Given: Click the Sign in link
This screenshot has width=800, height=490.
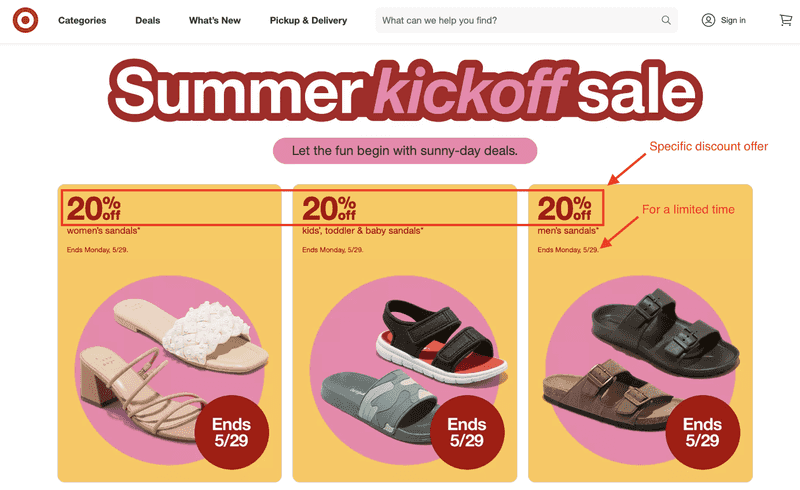Looking at the screenshot, I should coord(733,20).
